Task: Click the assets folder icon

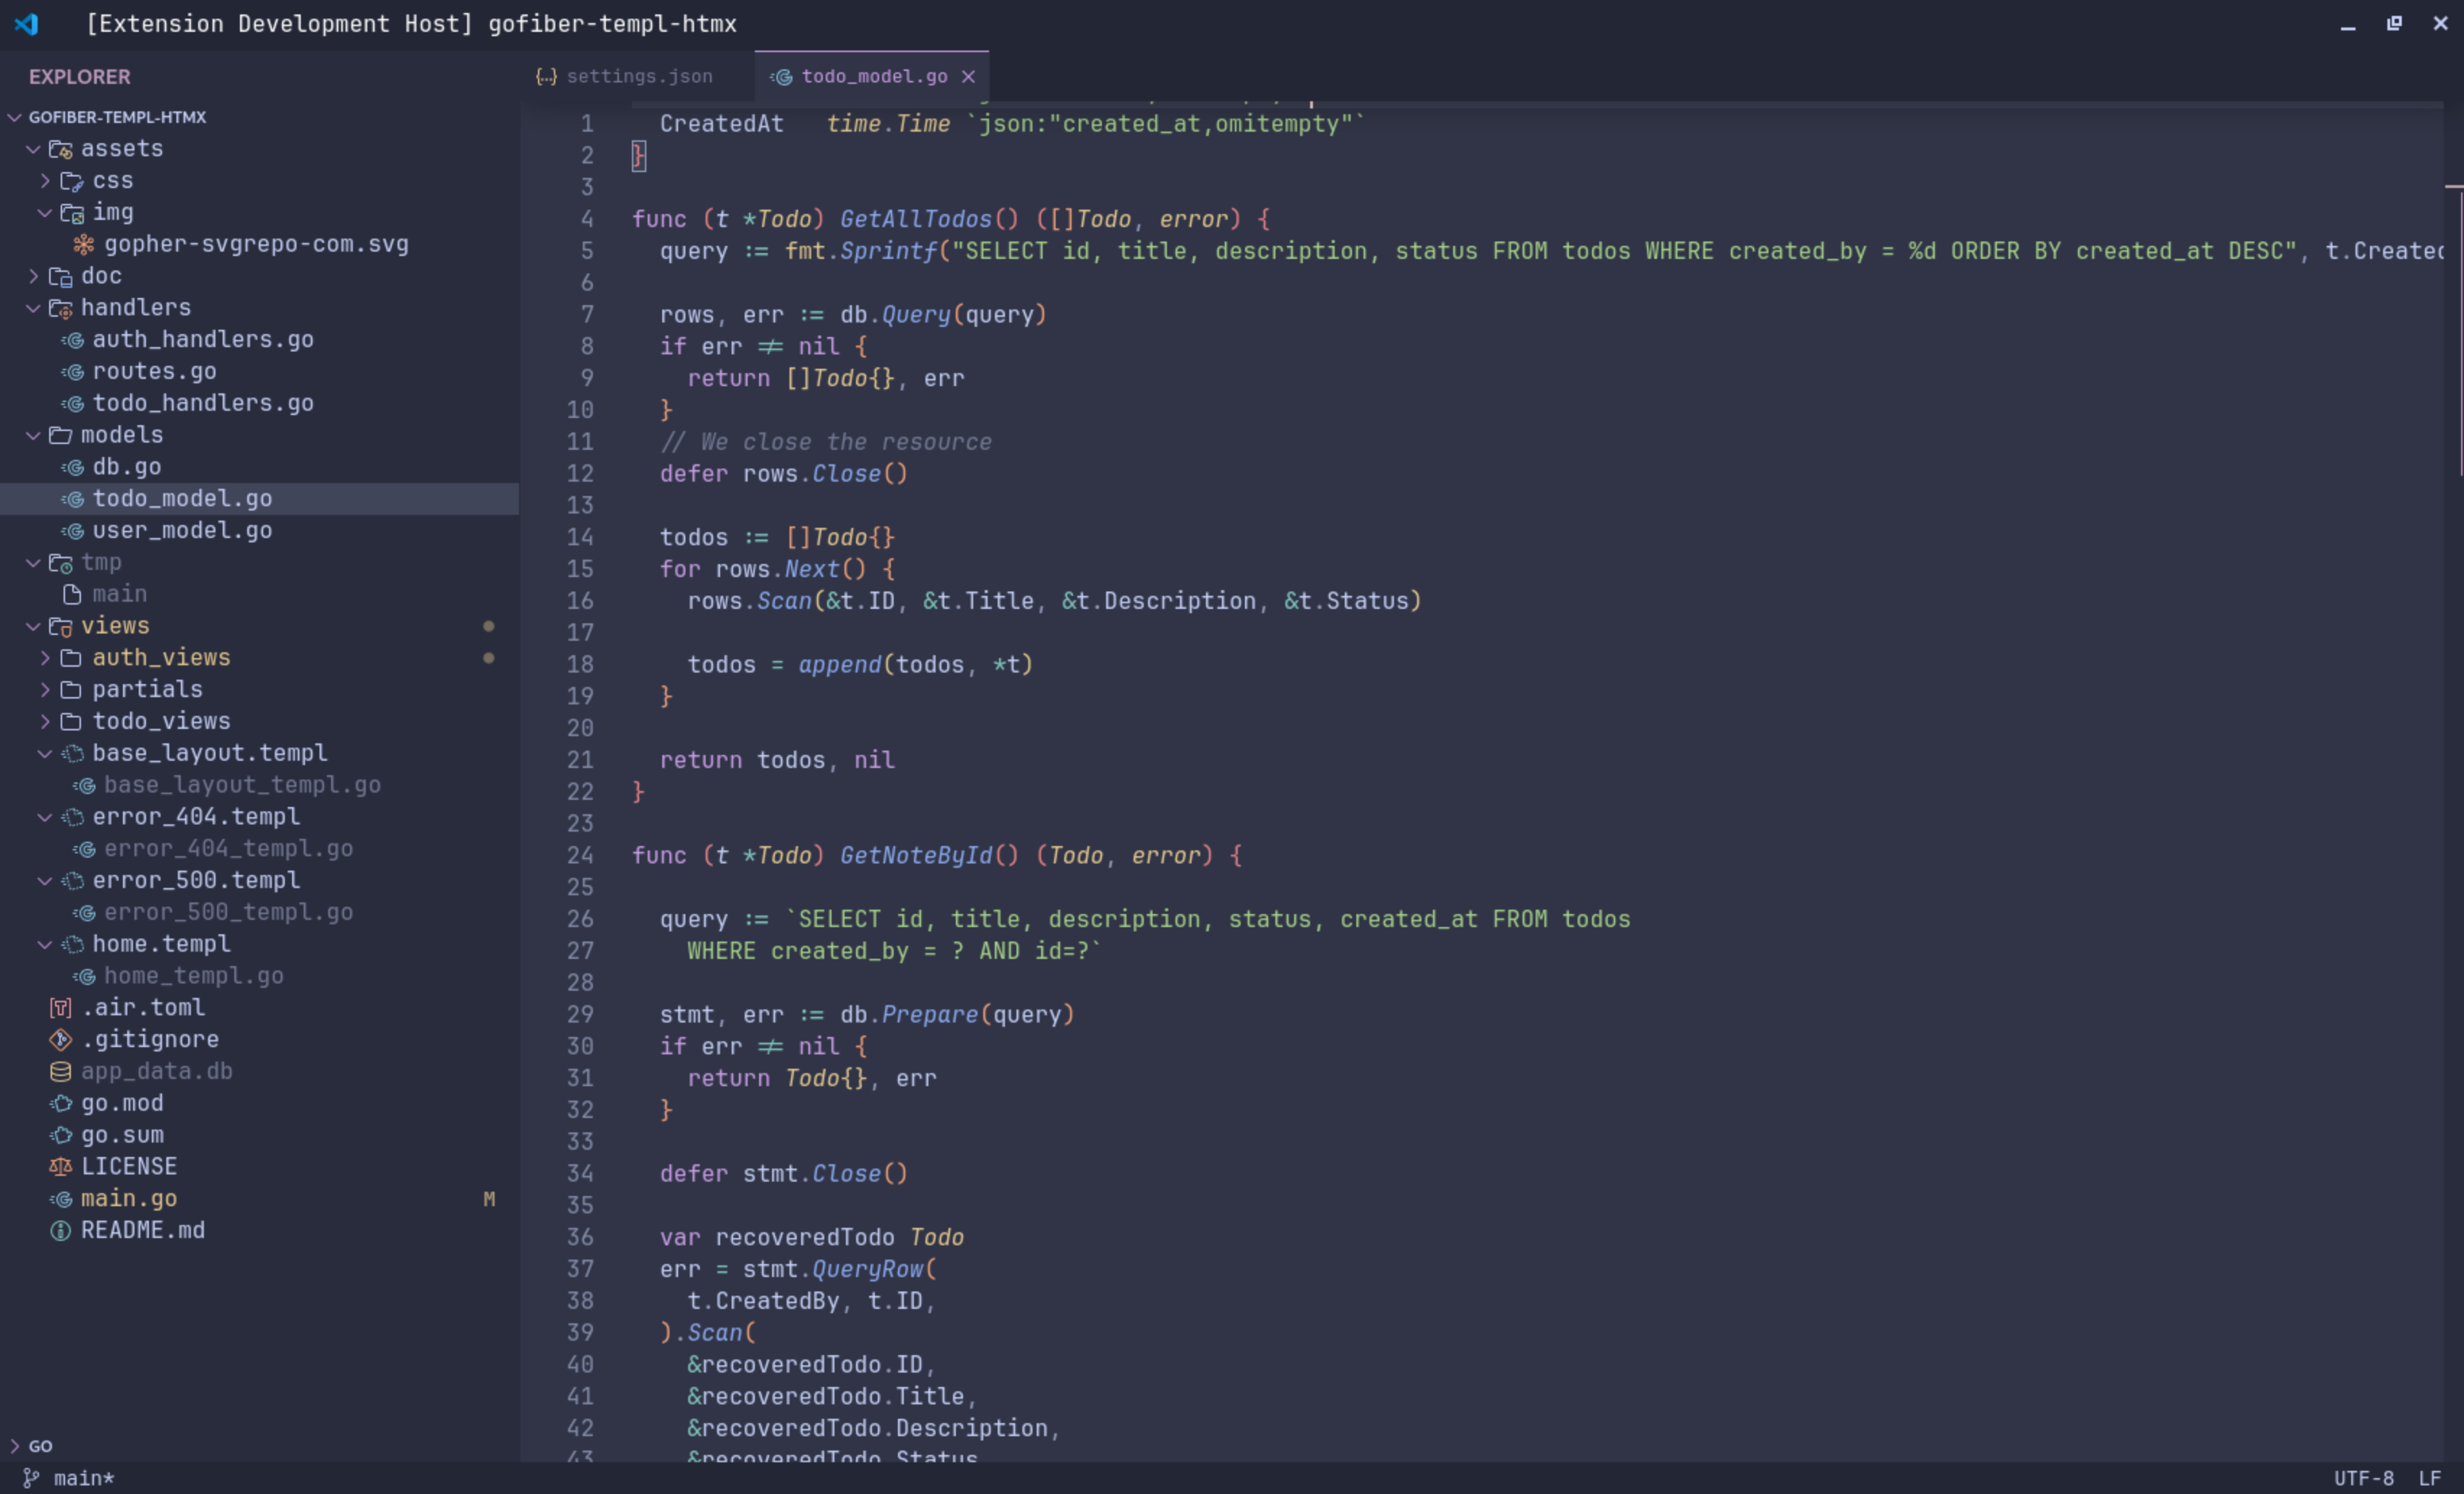Action: click(x=60, y=149)
